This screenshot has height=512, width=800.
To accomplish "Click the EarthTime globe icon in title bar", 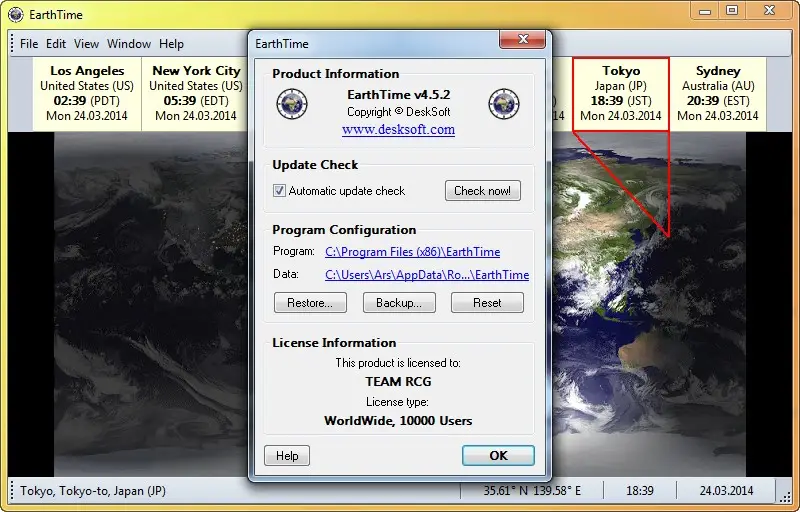I will click(15, 15).
